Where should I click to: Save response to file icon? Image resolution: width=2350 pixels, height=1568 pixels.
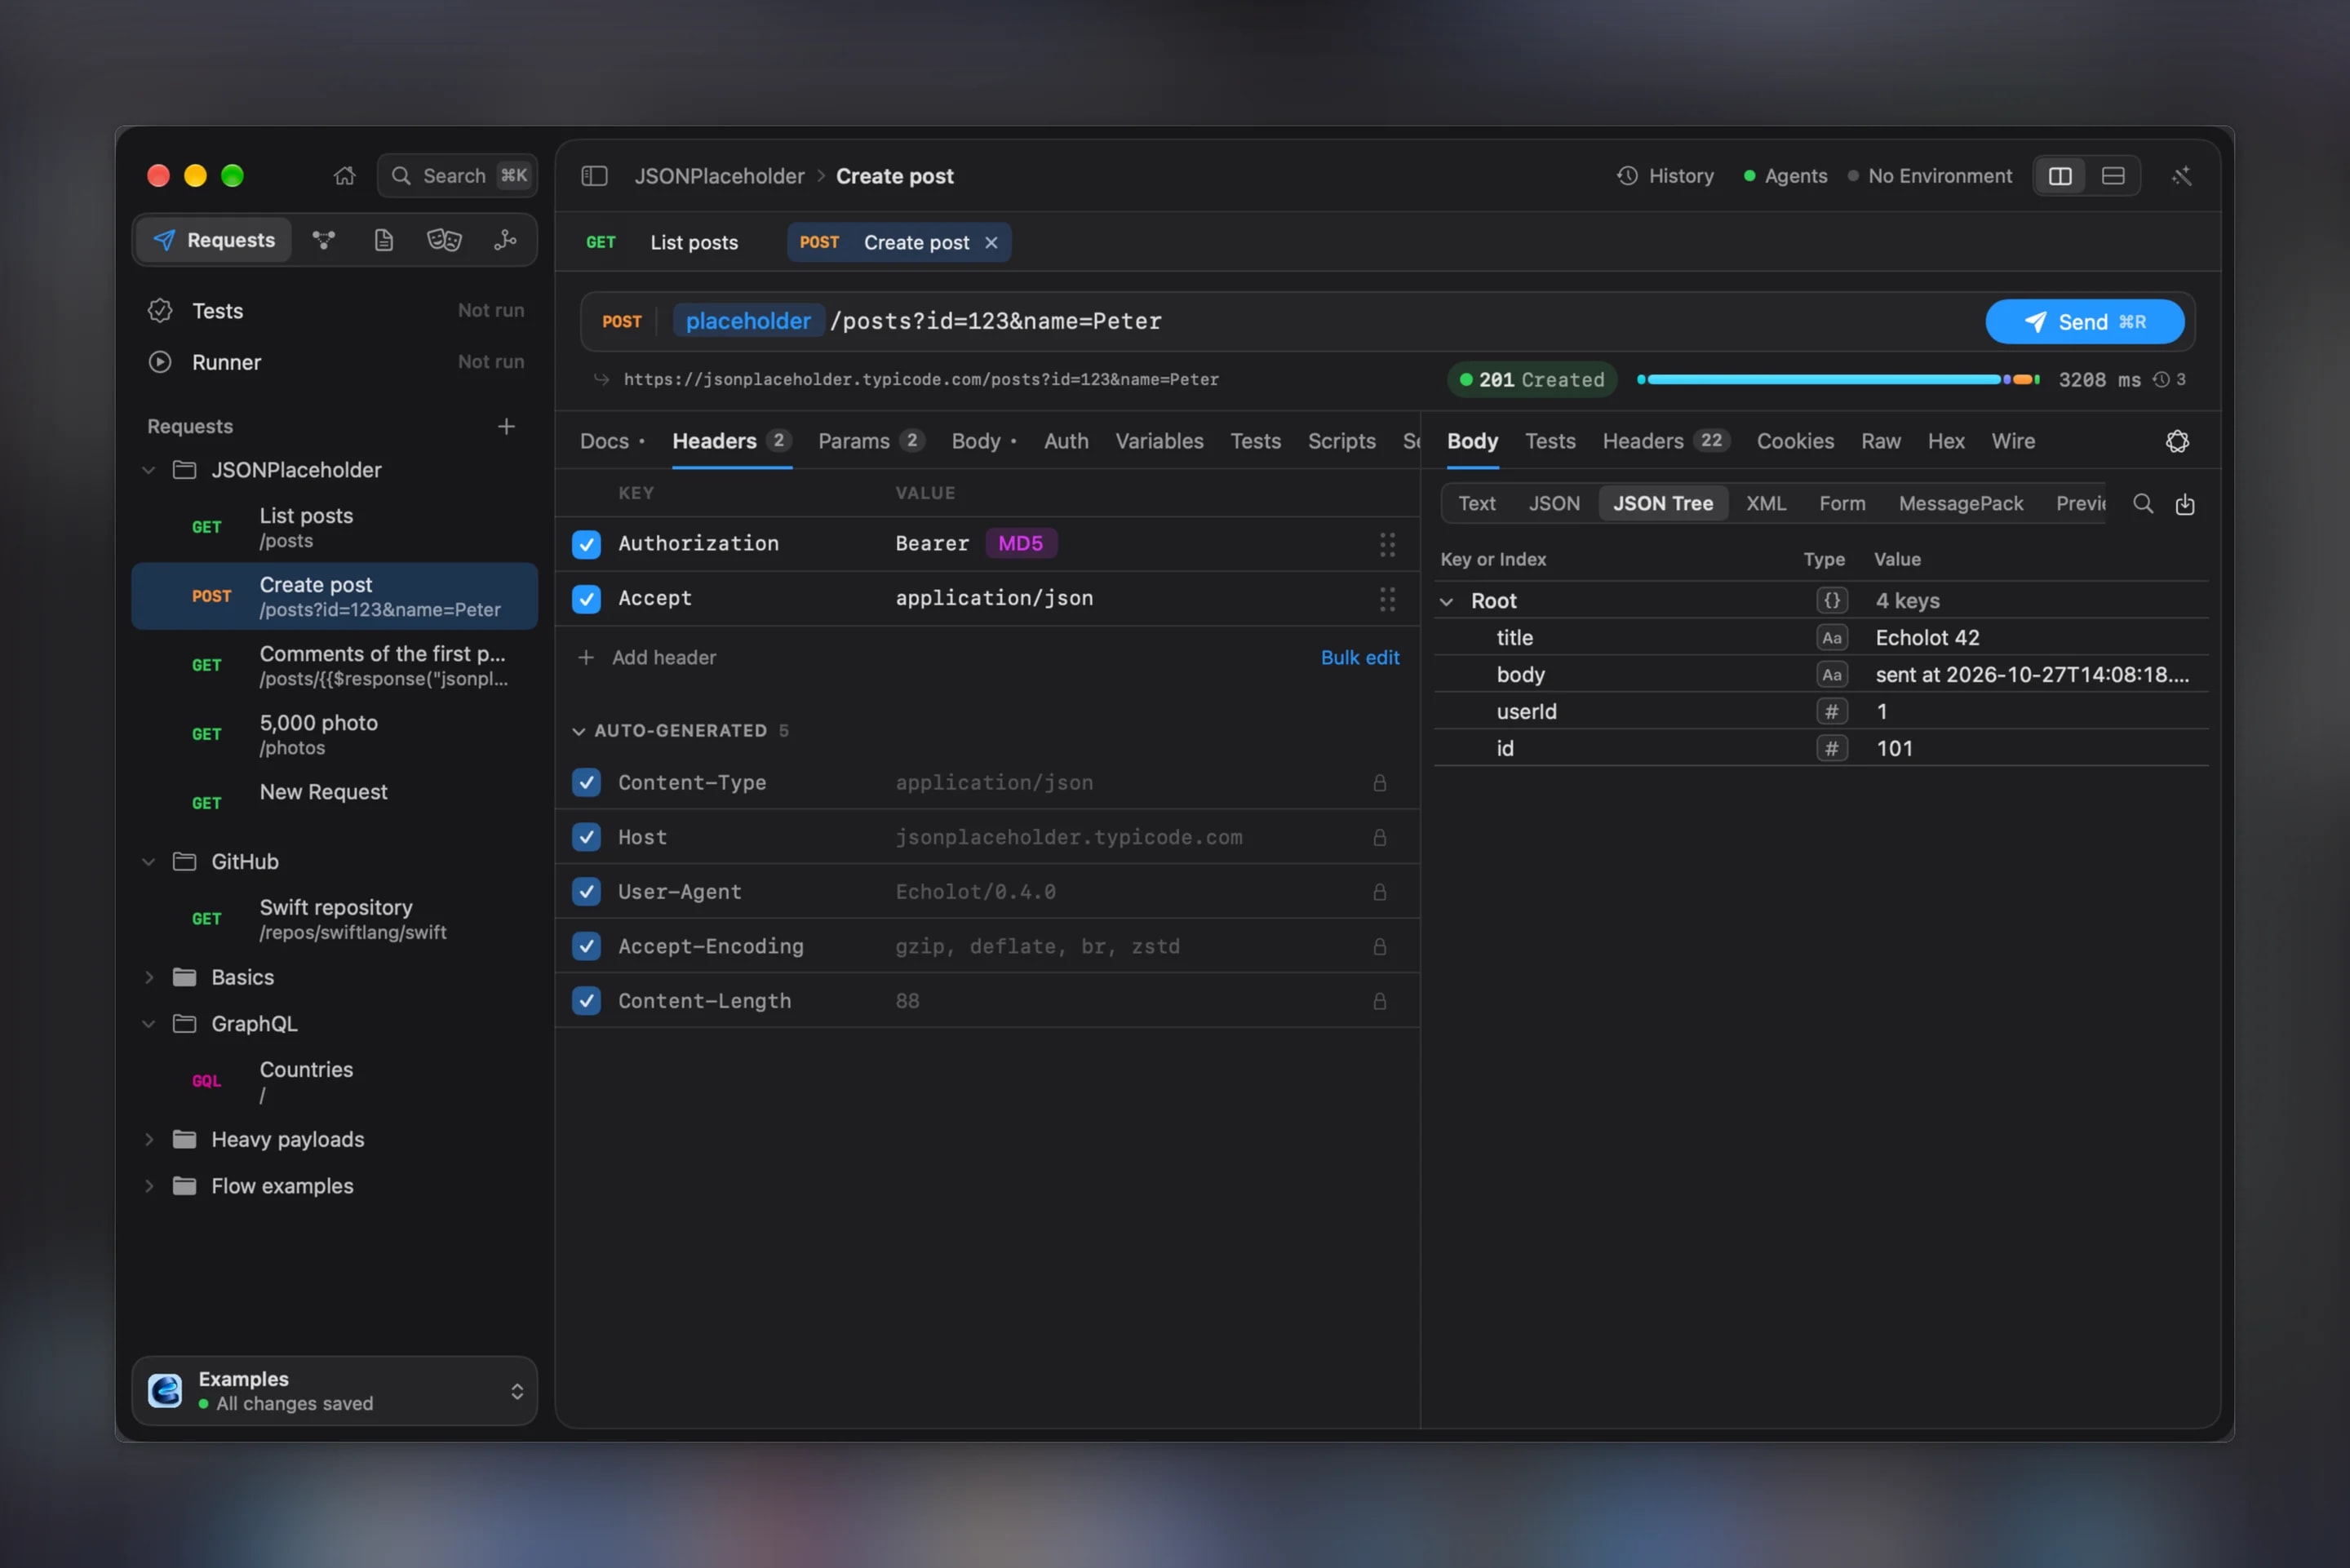[x=2185, y=504]
